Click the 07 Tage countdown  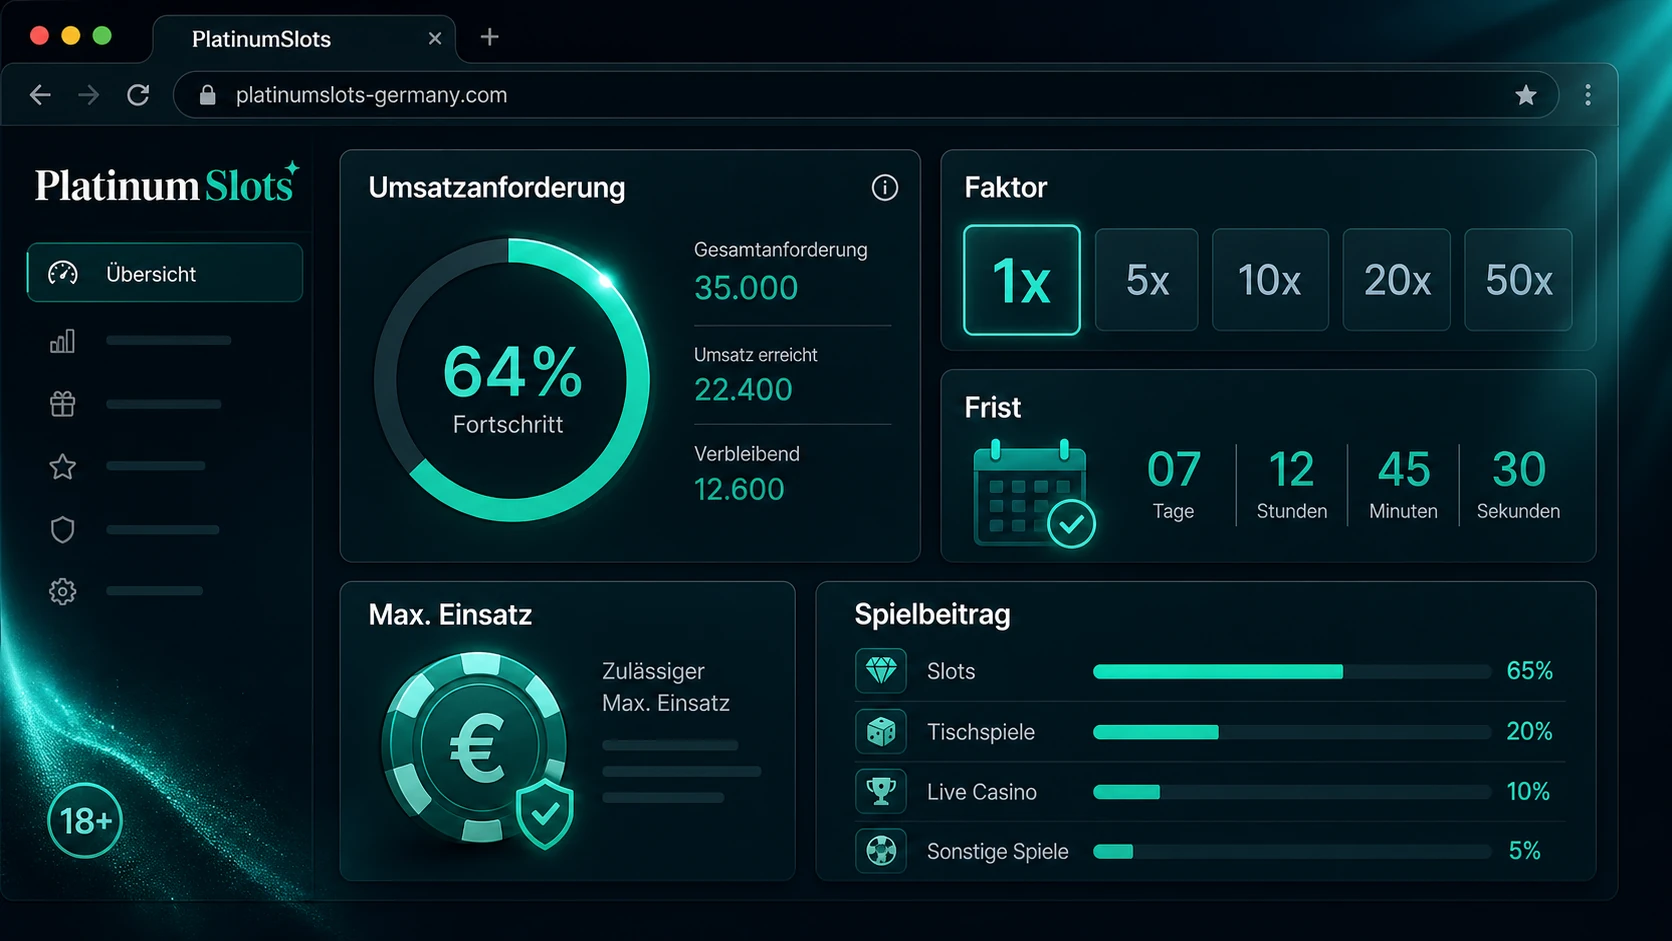click(1173, 485)
